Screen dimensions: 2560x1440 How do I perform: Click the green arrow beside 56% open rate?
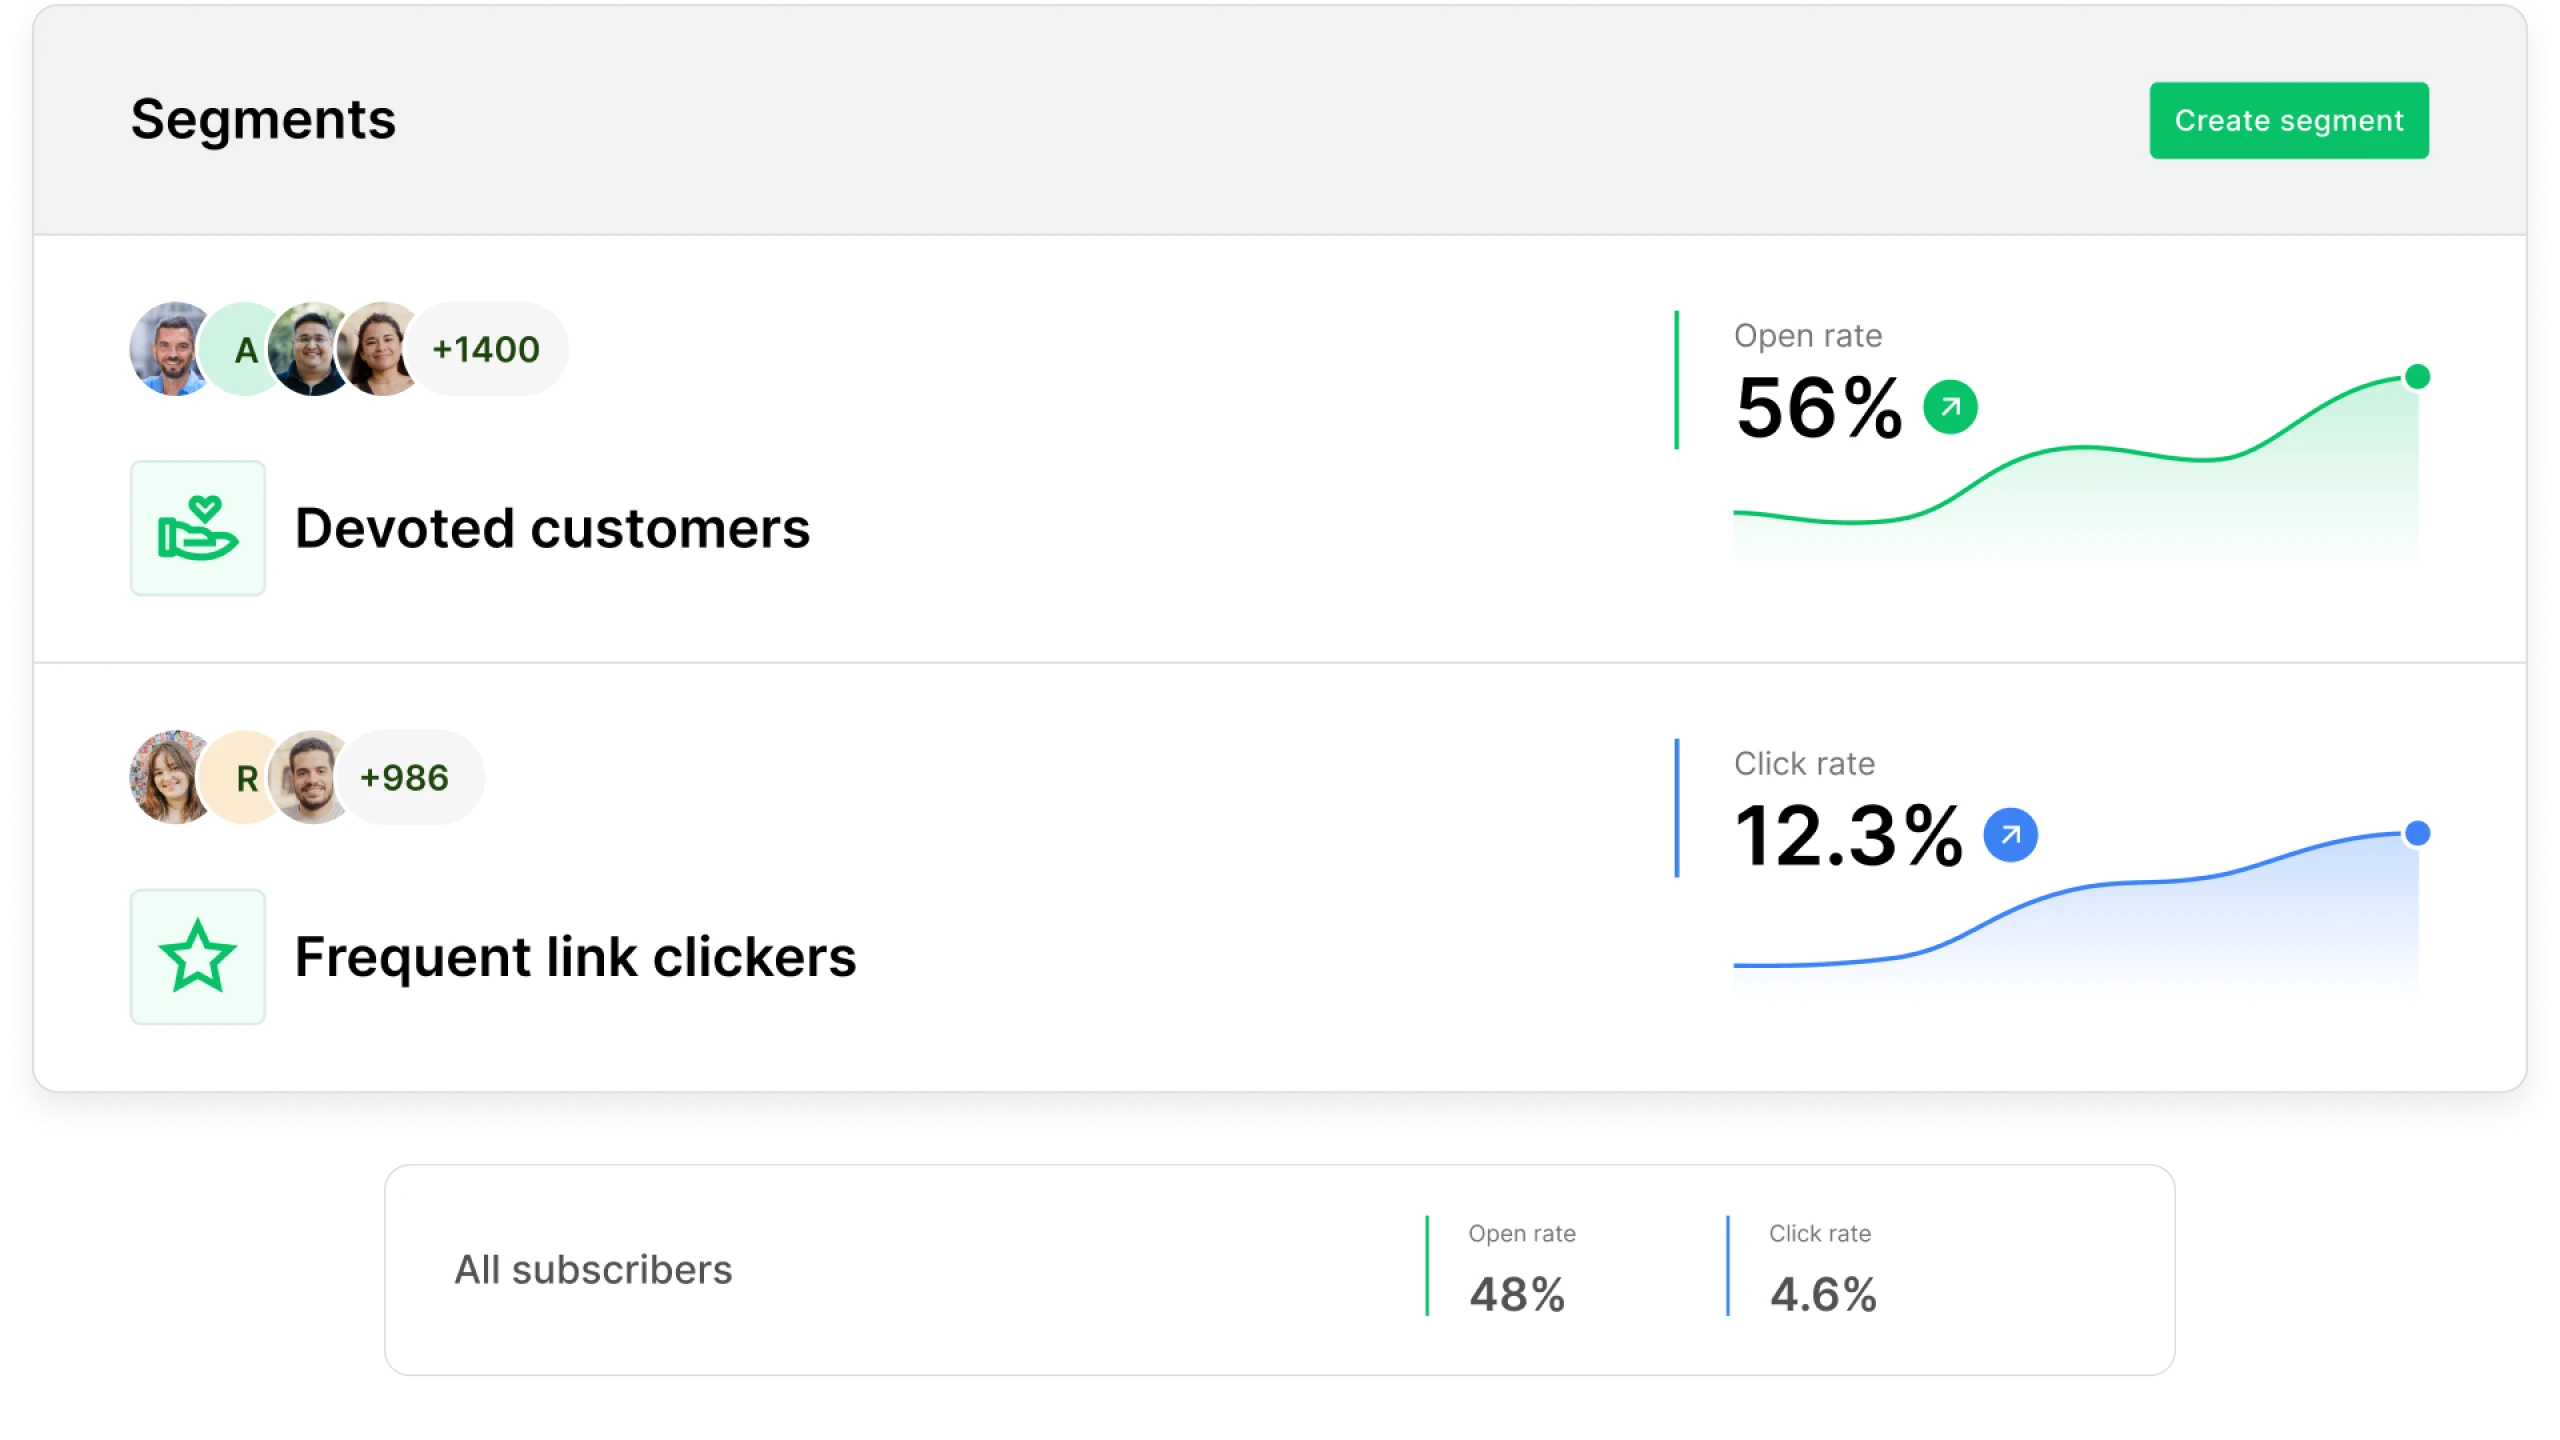(1950, 407)
